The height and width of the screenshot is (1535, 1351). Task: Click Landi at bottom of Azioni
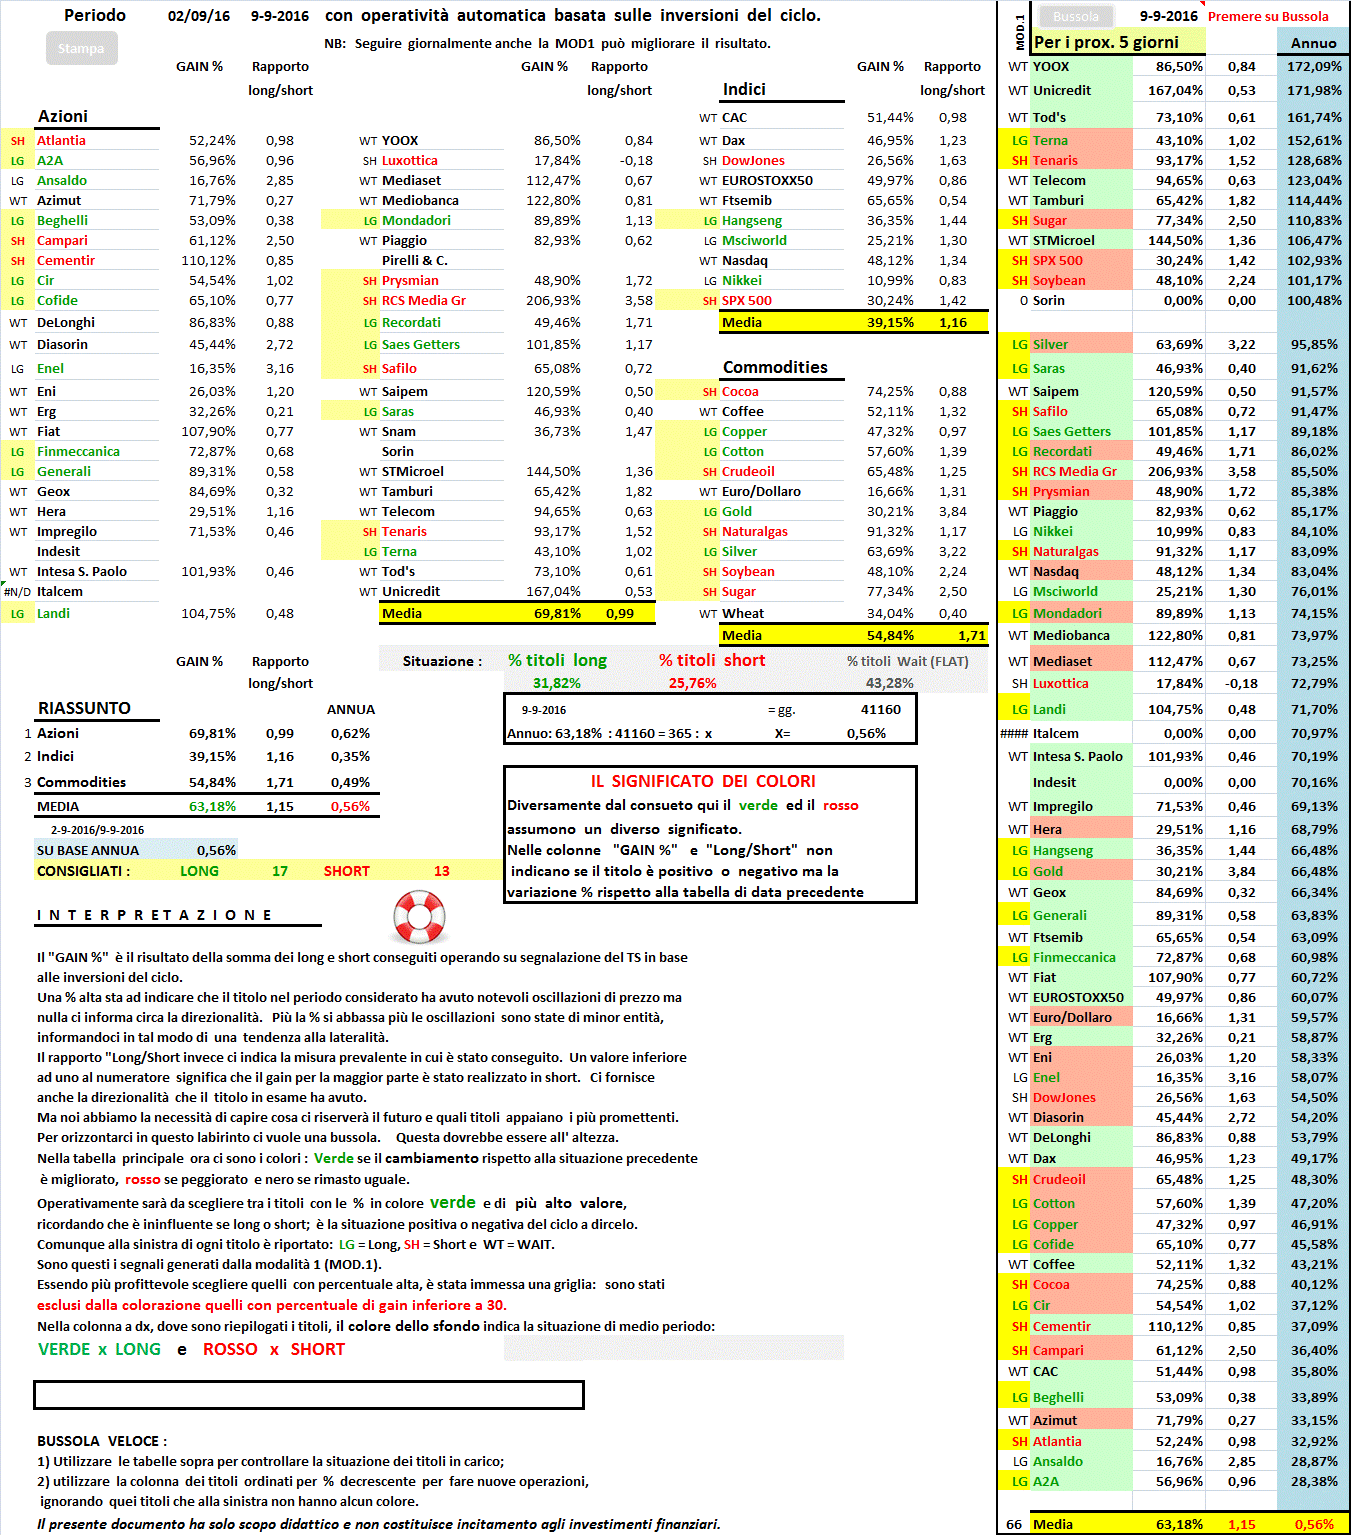[53, 613]
